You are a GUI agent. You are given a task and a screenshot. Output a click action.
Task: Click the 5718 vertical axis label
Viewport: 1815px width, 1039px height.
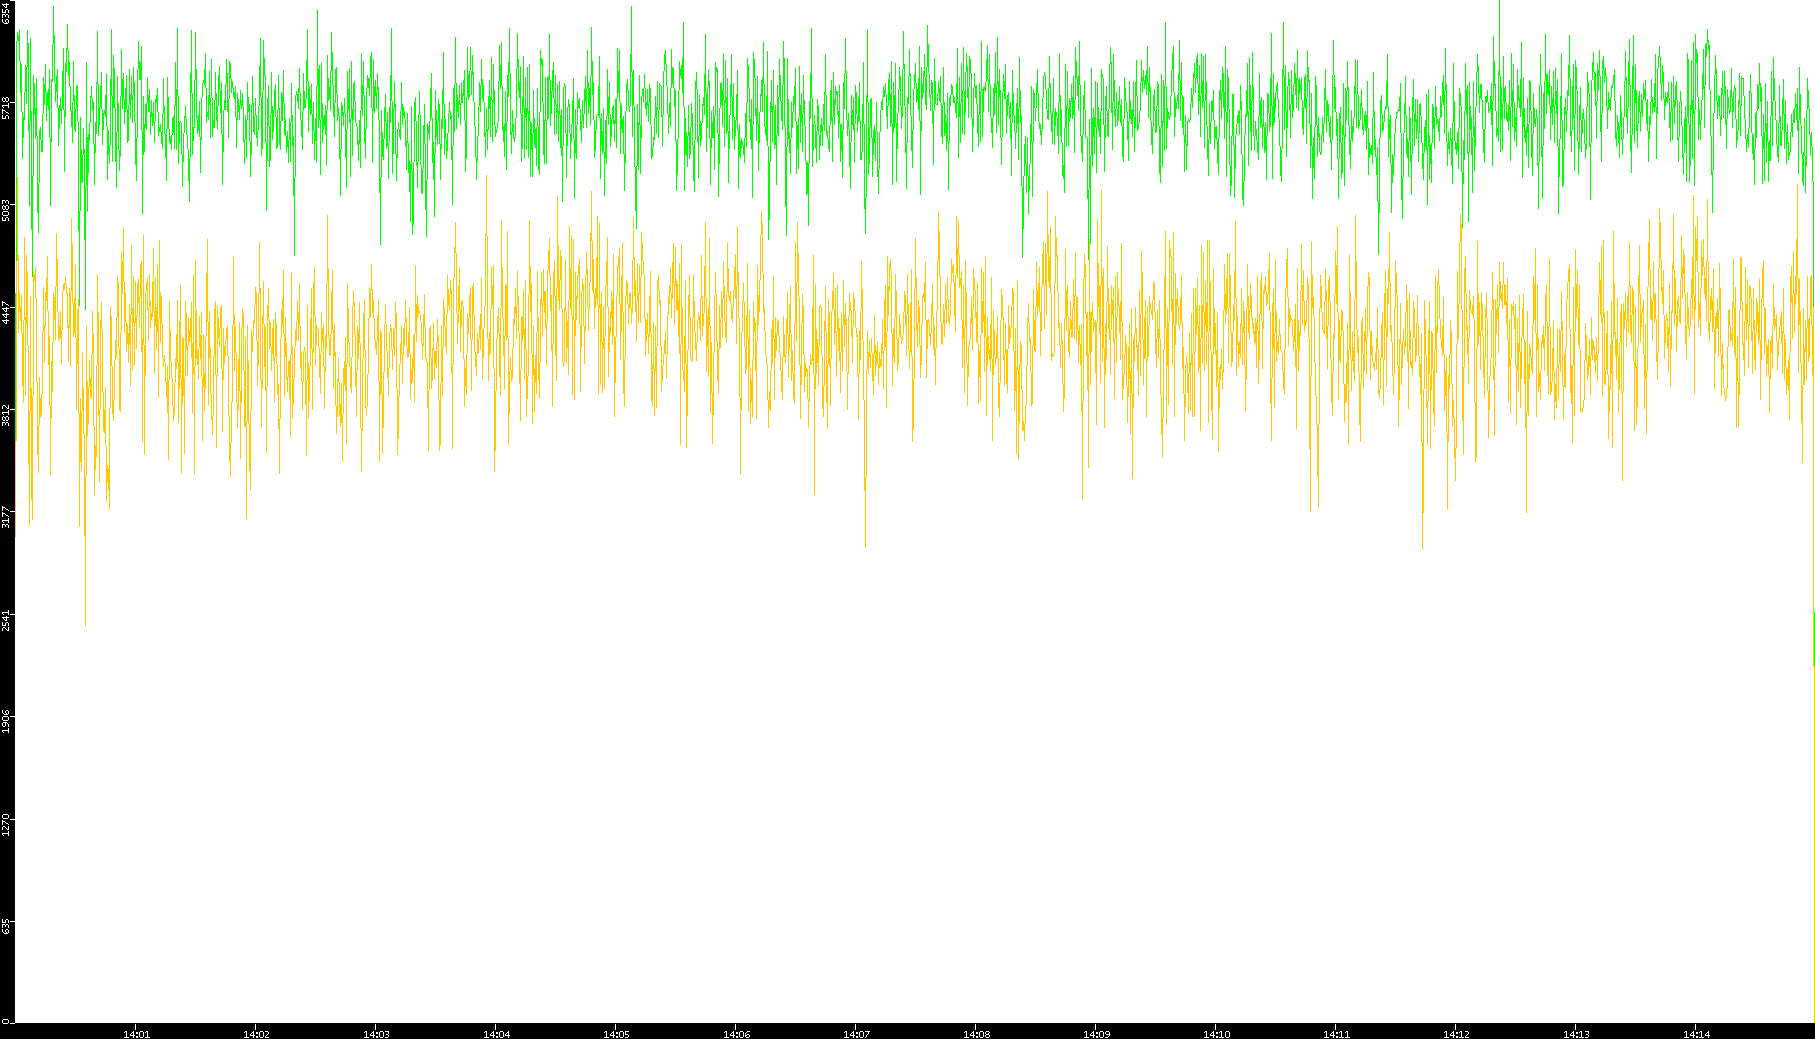pos(6,108)
